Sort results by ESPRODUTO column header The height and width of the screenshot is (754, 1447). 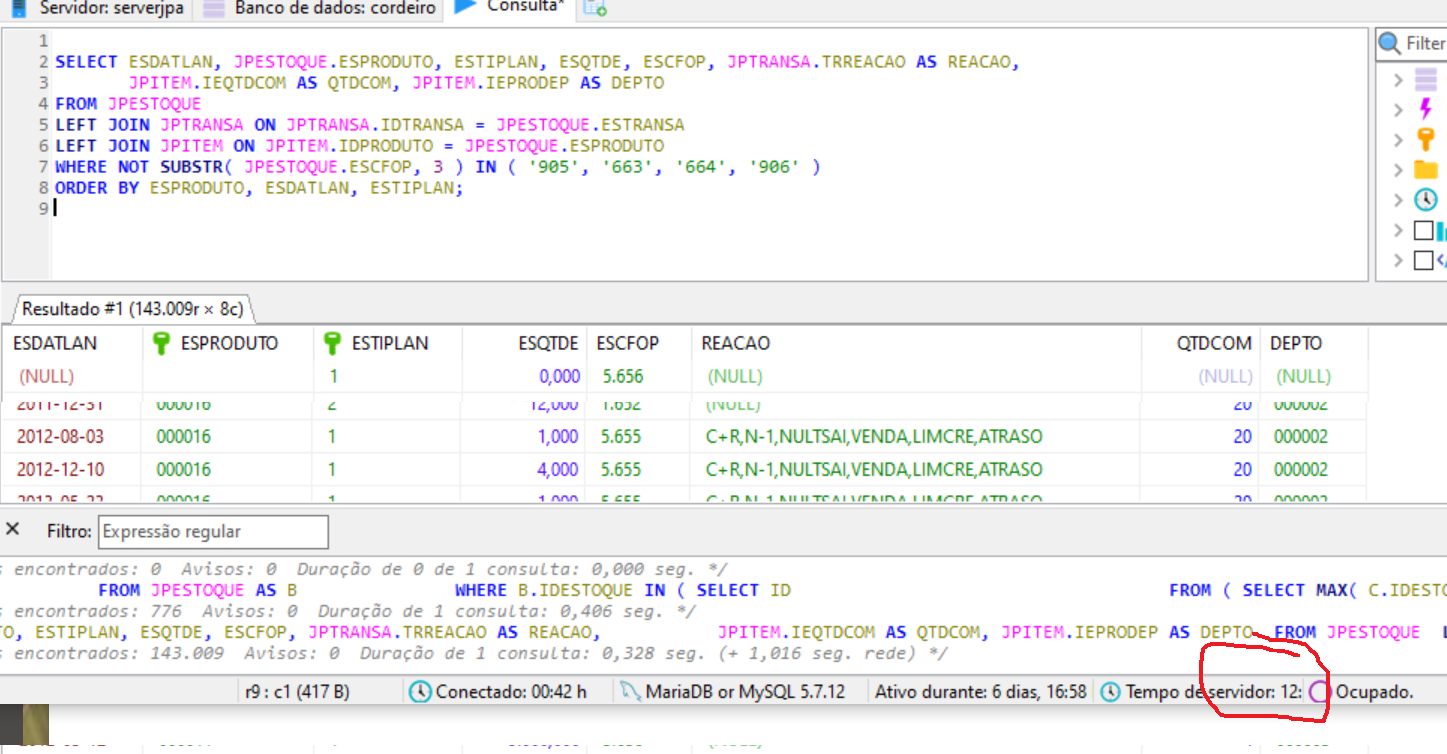tap(229, 343)
